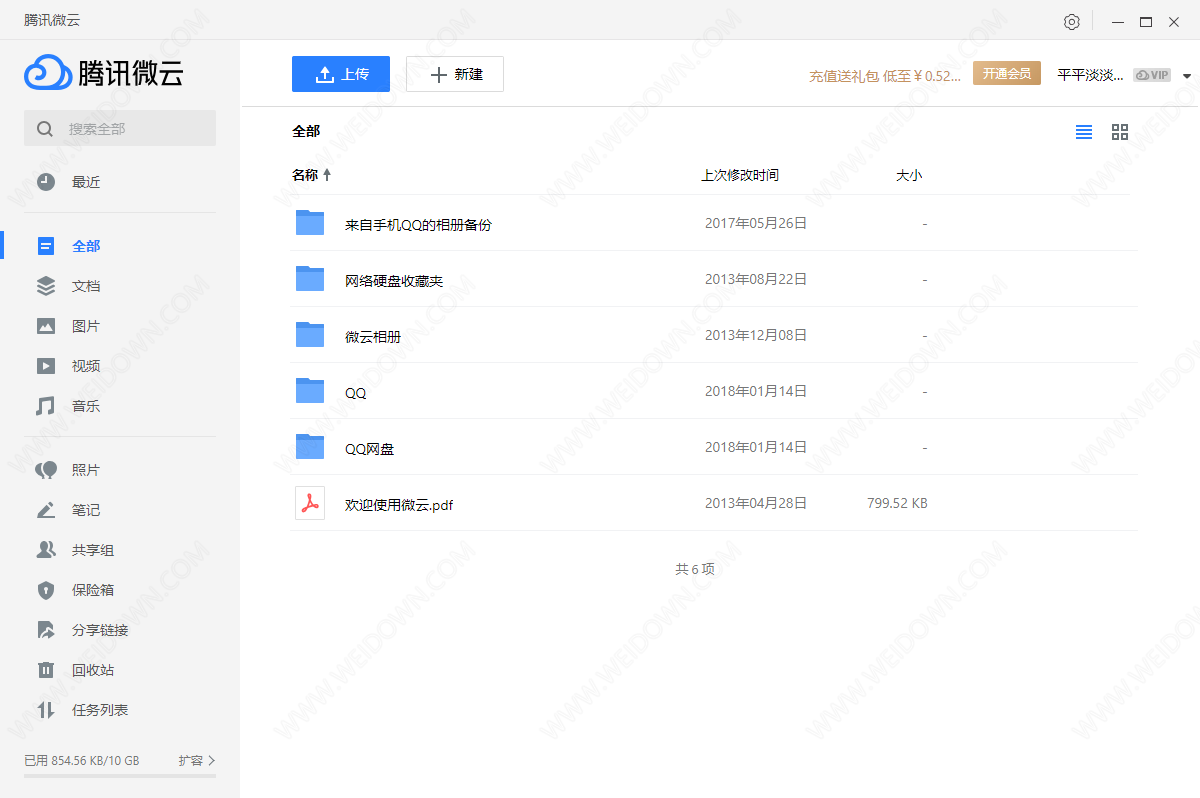Screen dimensions: 1200x798
Task: Open 任务列表 transfer arrows icon
Action: coord(46,710)
